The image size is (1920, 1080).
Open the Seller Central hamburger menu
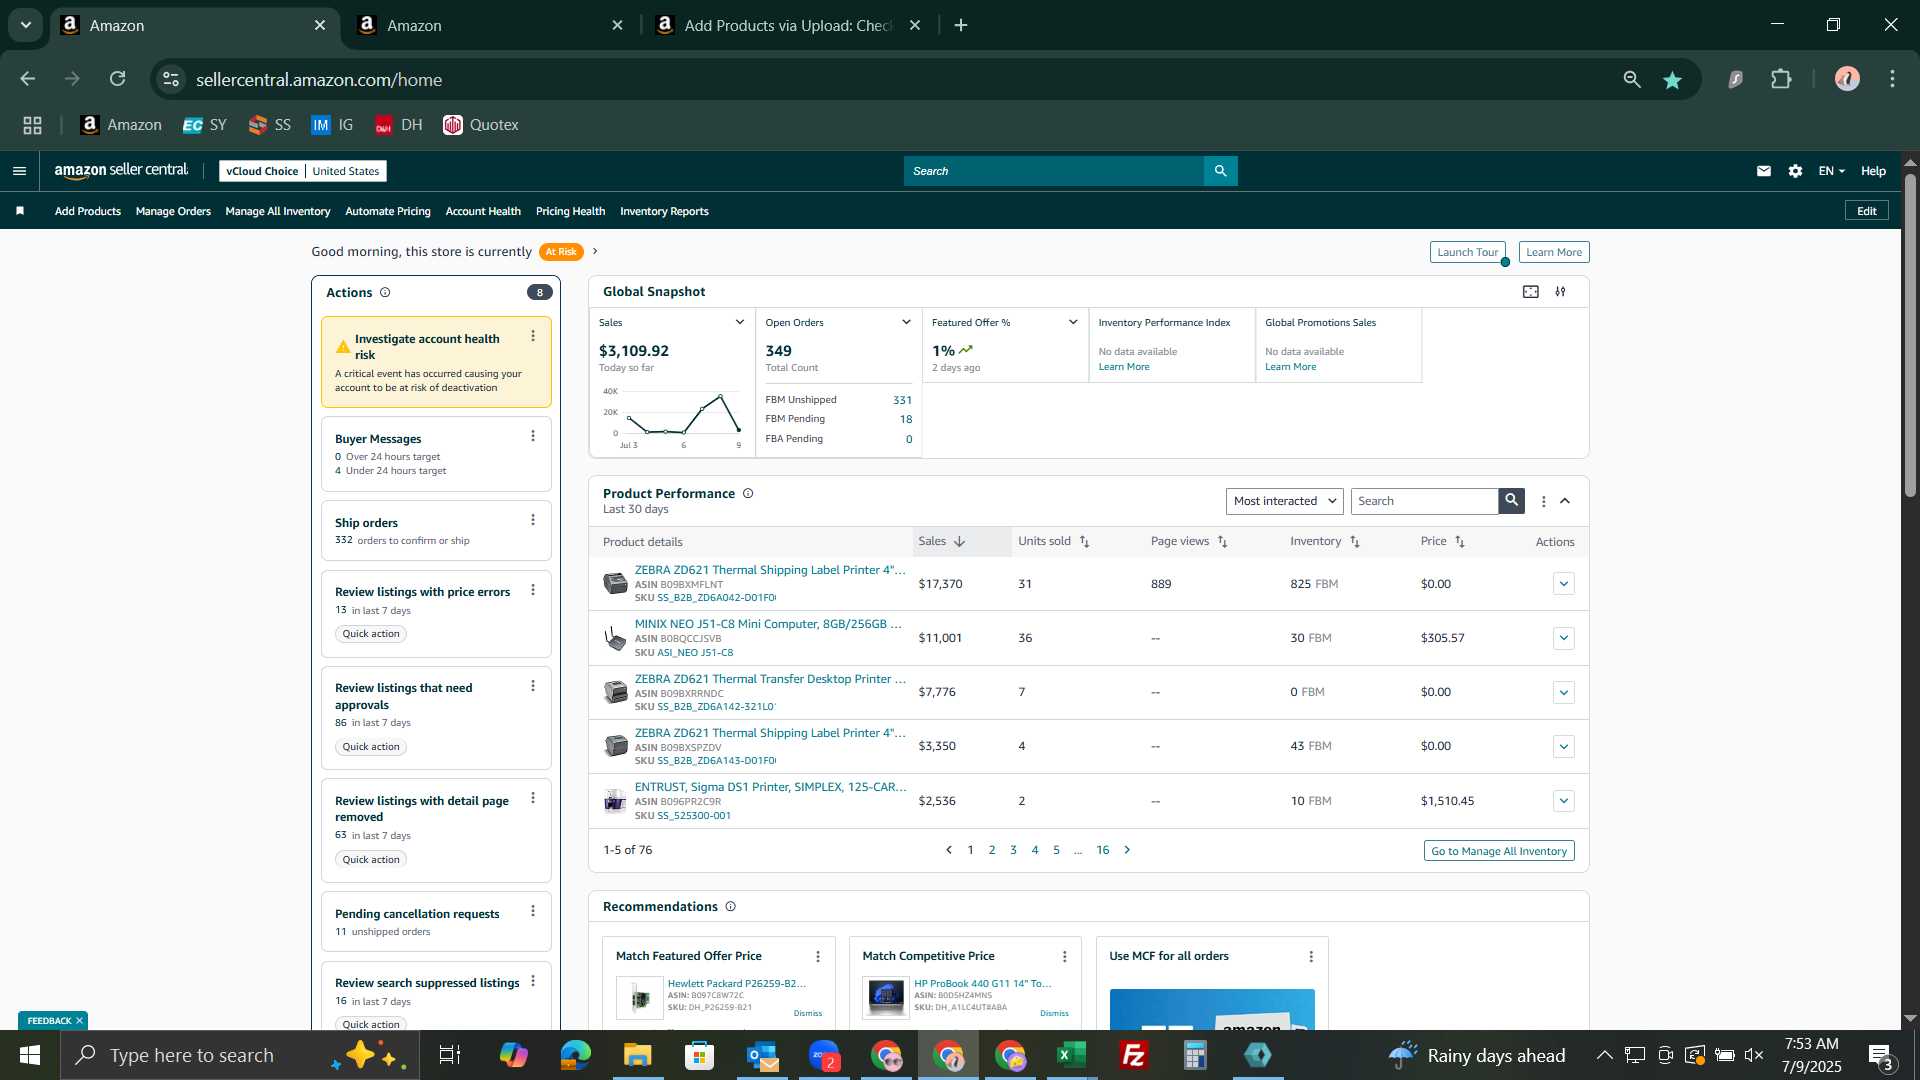19,171
